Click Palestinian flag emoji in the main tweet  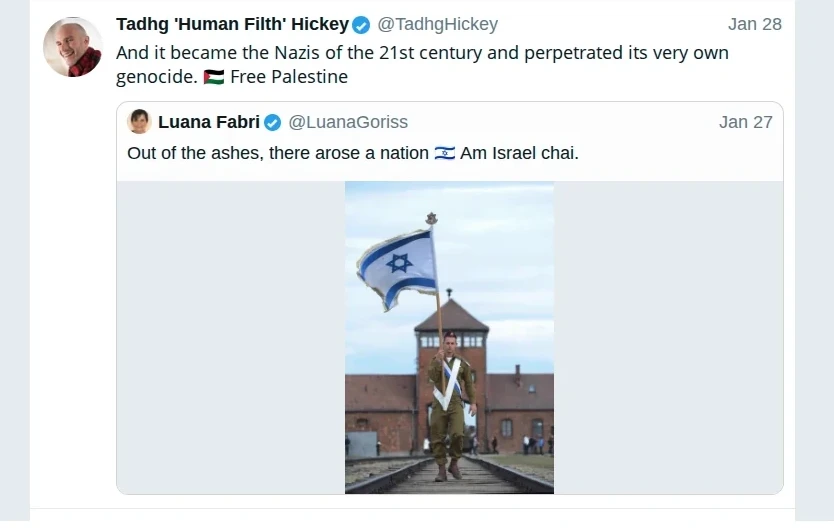tap(213, 77)
